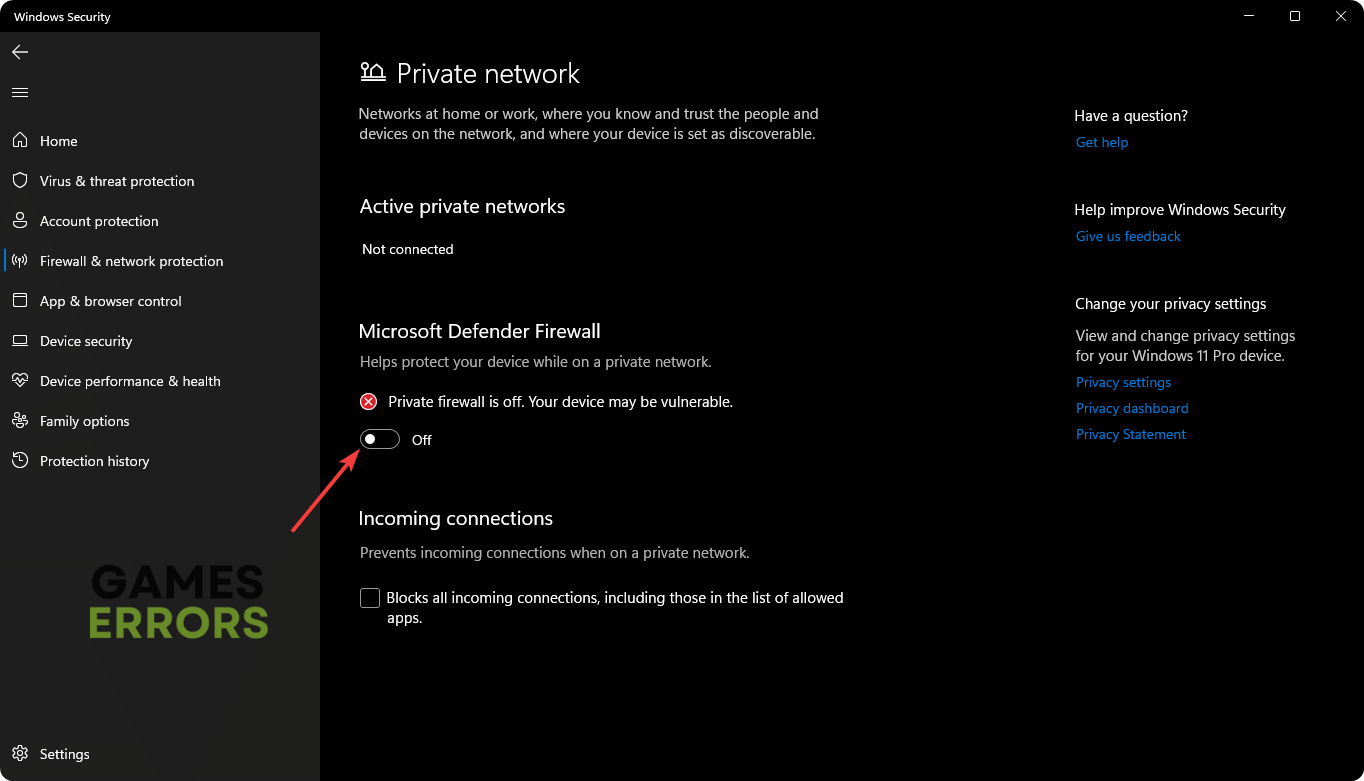This screenshot has height=781, width=1364.
Task: Click the App & browser control window icon
Action: pyautogui.click(x=20, y=301)
